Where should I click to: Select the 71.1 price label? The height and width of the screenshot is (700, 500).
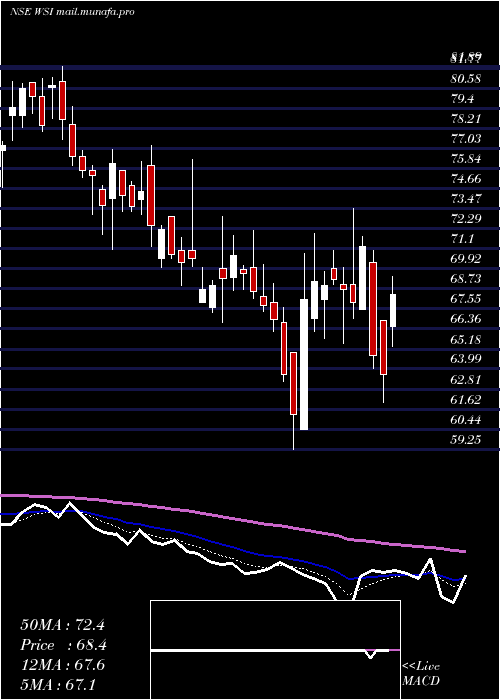[x=462, y=239]
